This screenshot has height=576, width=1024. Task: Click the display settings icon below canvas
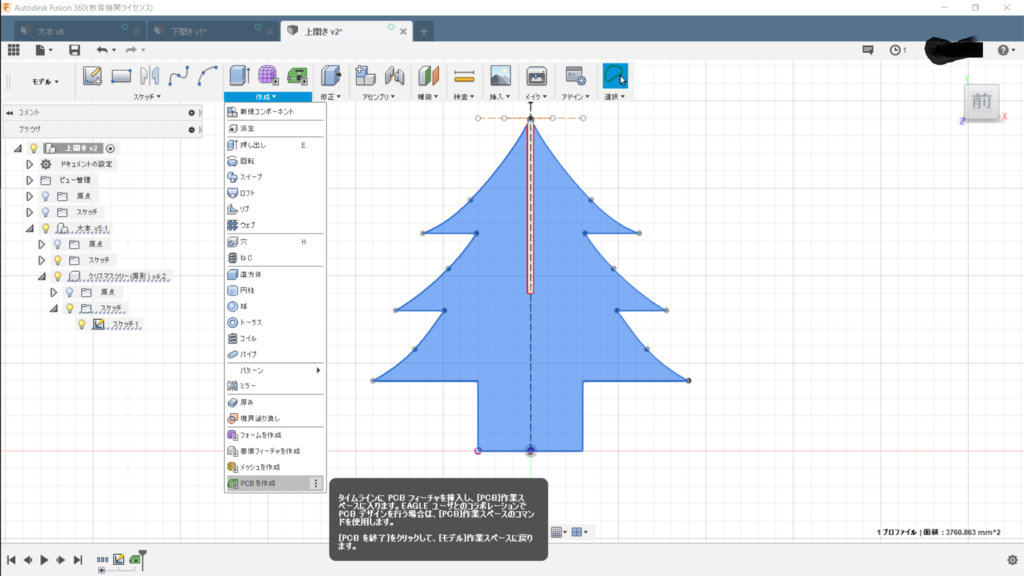click(x=557, y=532)
